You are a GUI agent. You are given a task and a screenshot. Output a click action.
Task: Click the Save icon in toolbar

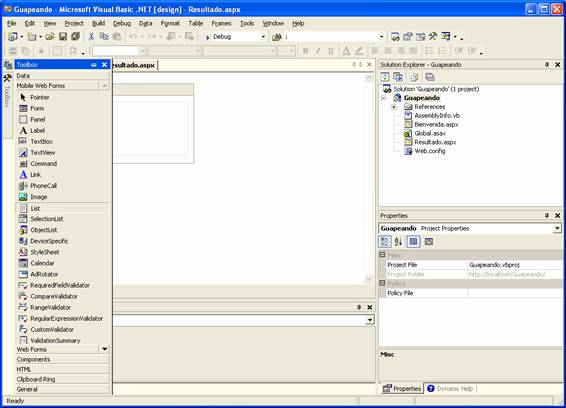63,36
